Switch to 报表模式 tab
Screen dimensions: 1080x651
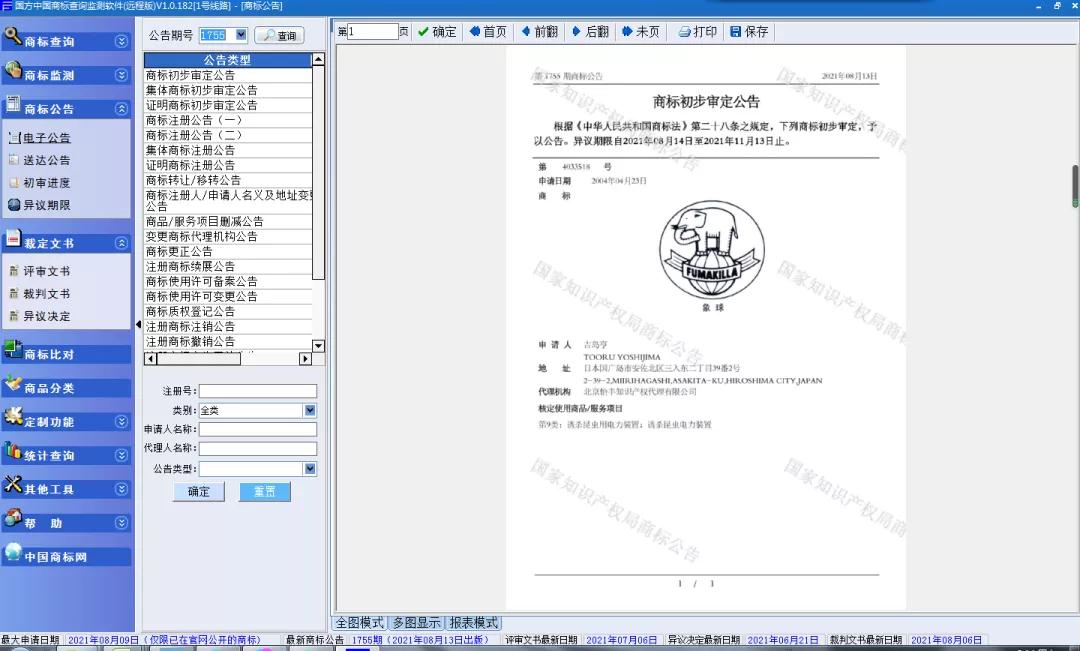tap(473, 622)
